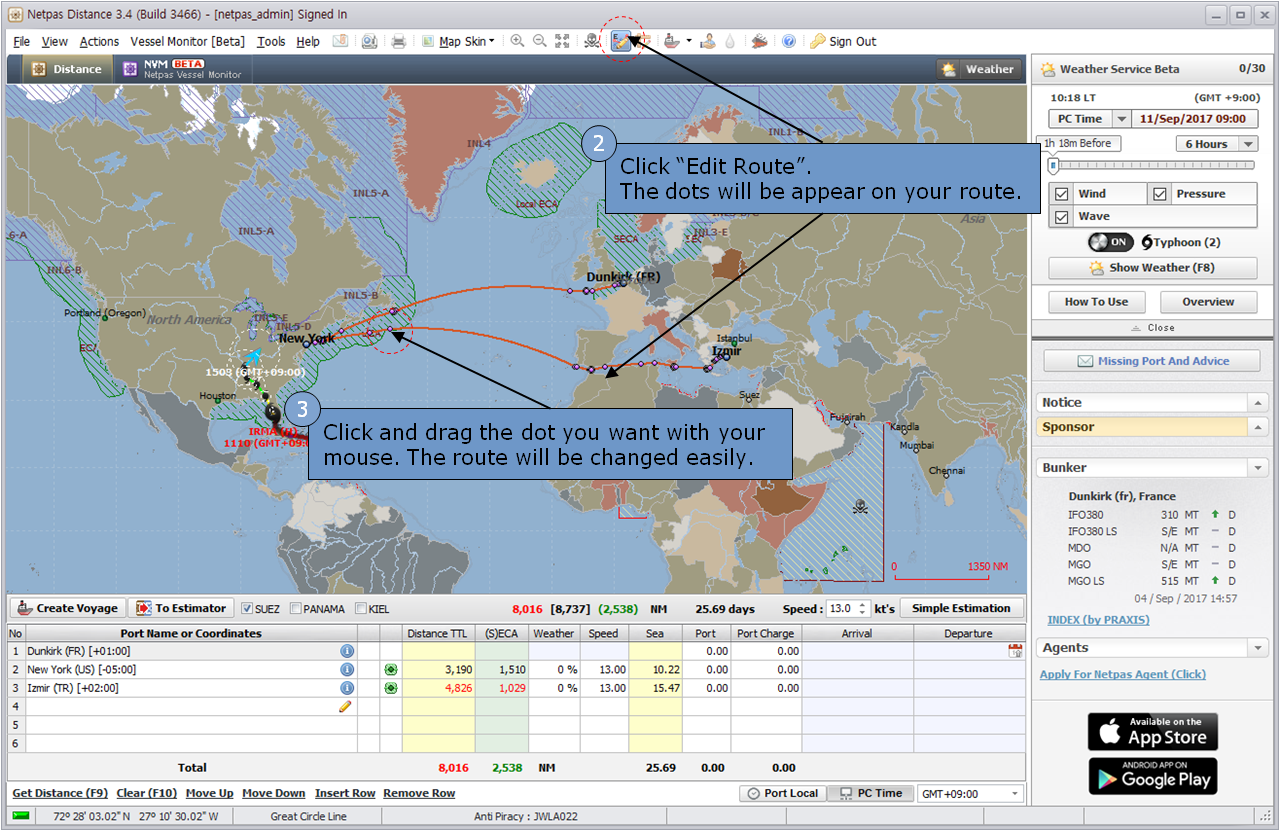Click the To Estimator button
Screen dimensions: 1280x831
click(181, 608)
